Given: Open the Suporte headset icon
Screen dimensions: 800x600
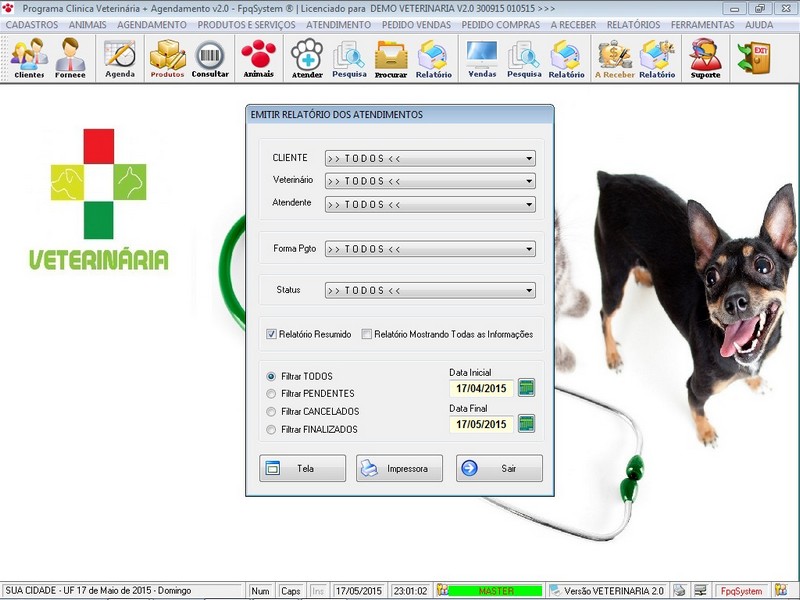Looking at the screenshot, I should [706, 58].
